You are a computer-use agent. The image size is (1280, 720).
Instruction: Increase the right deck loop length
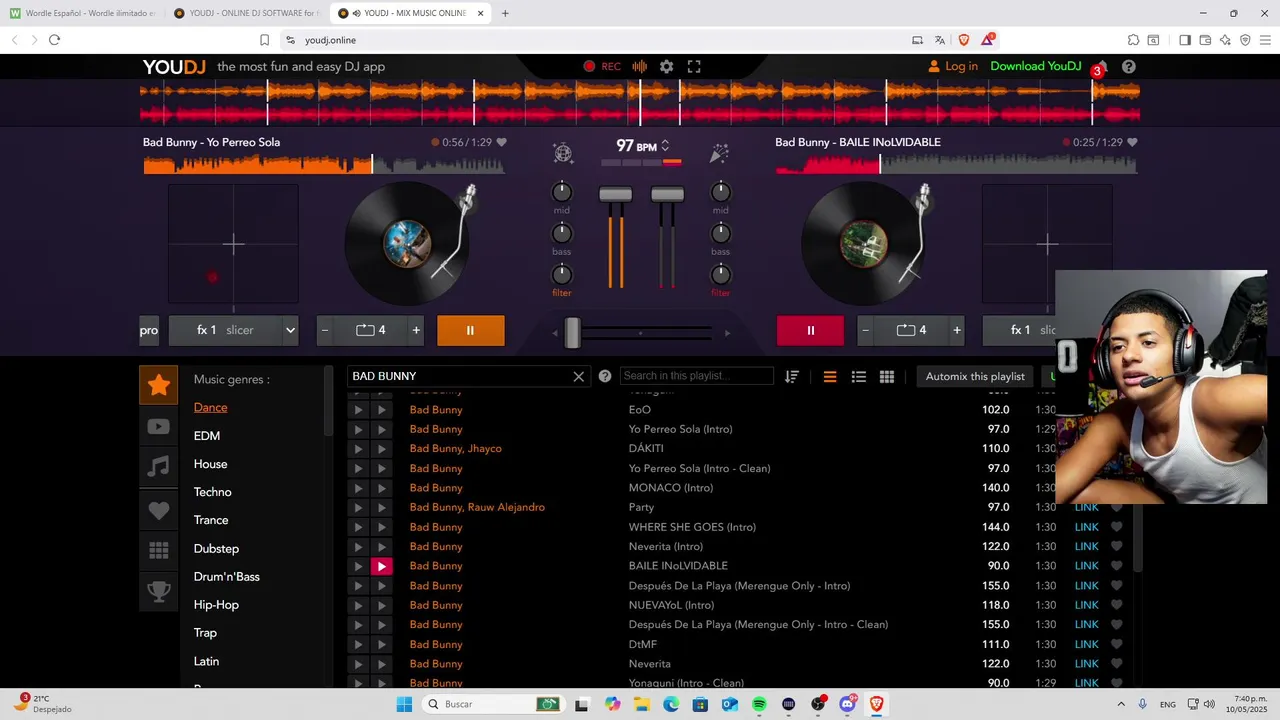click(x=957, y=330)
